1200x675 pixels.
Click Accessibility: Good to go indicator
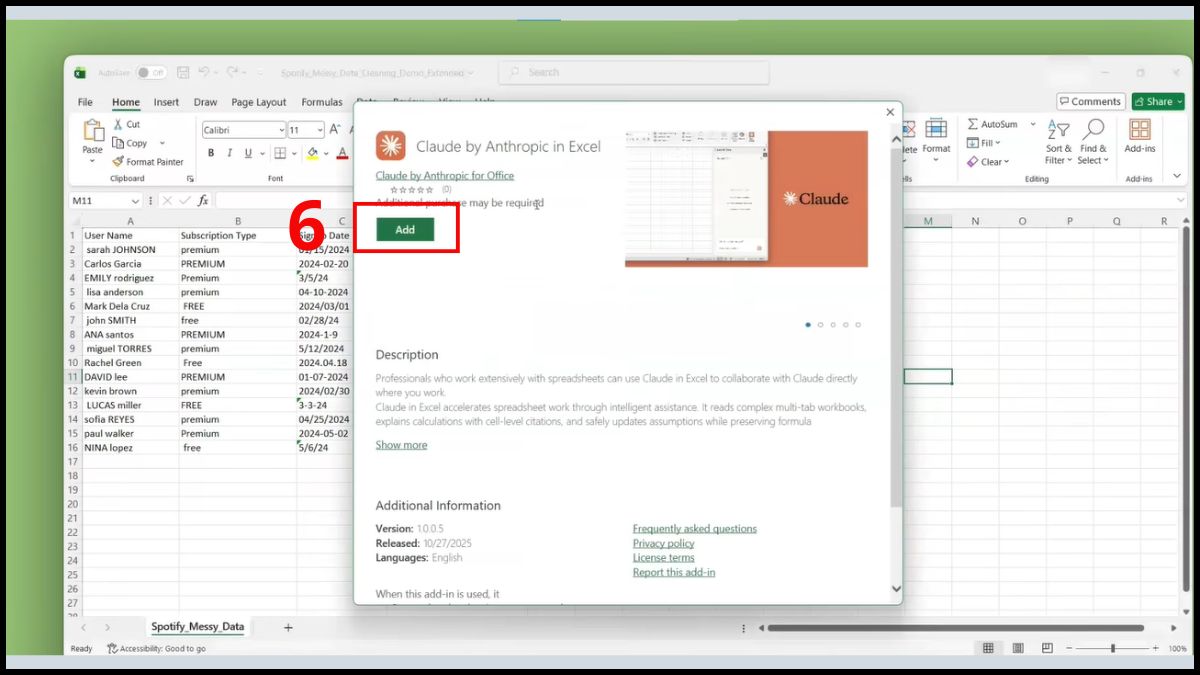click(x=156, y=648)
